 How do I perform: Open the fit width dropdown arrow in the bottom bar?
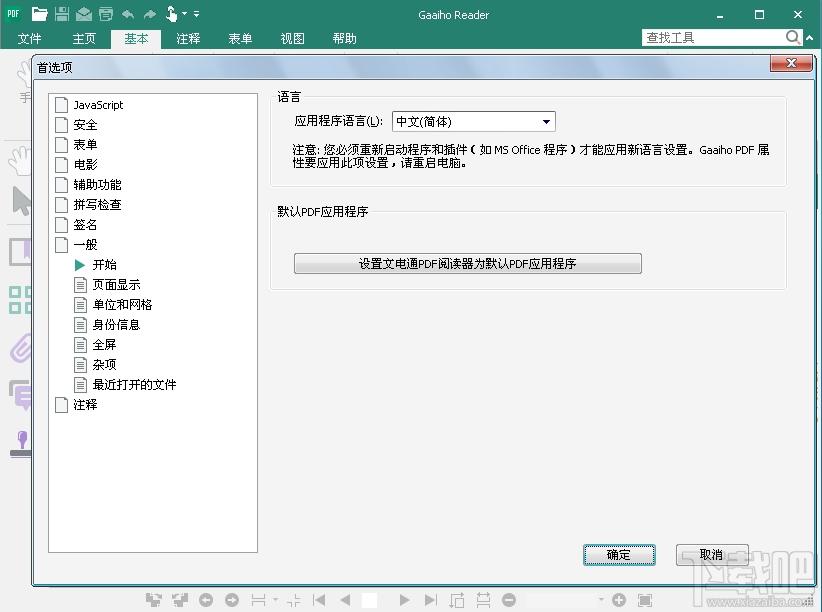tap(275, 599)
